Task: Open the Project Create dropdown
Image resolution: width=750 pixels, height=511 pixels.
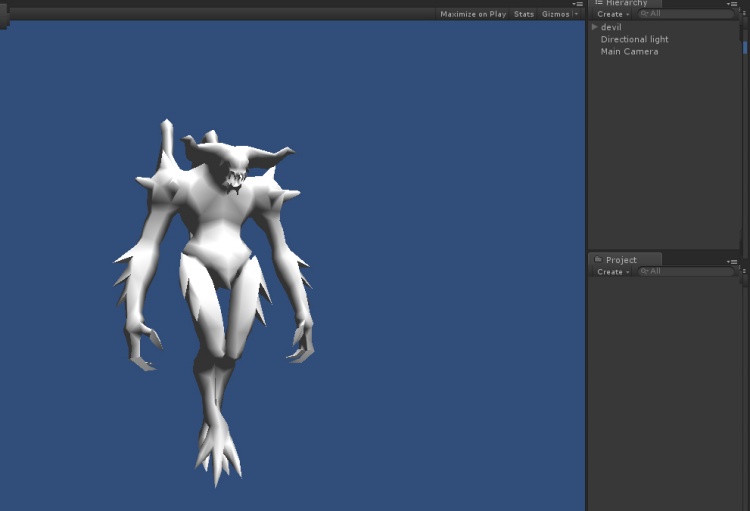Action: click(x=613, y=272)
